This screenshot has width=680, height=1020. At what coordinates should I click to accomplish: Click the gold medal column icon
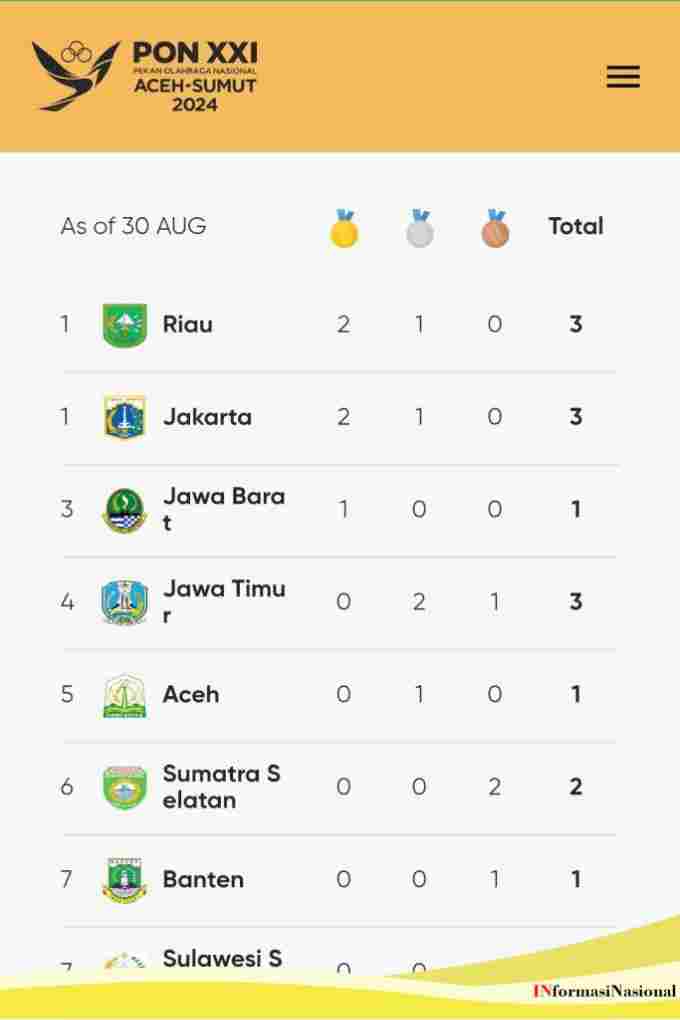344,228
